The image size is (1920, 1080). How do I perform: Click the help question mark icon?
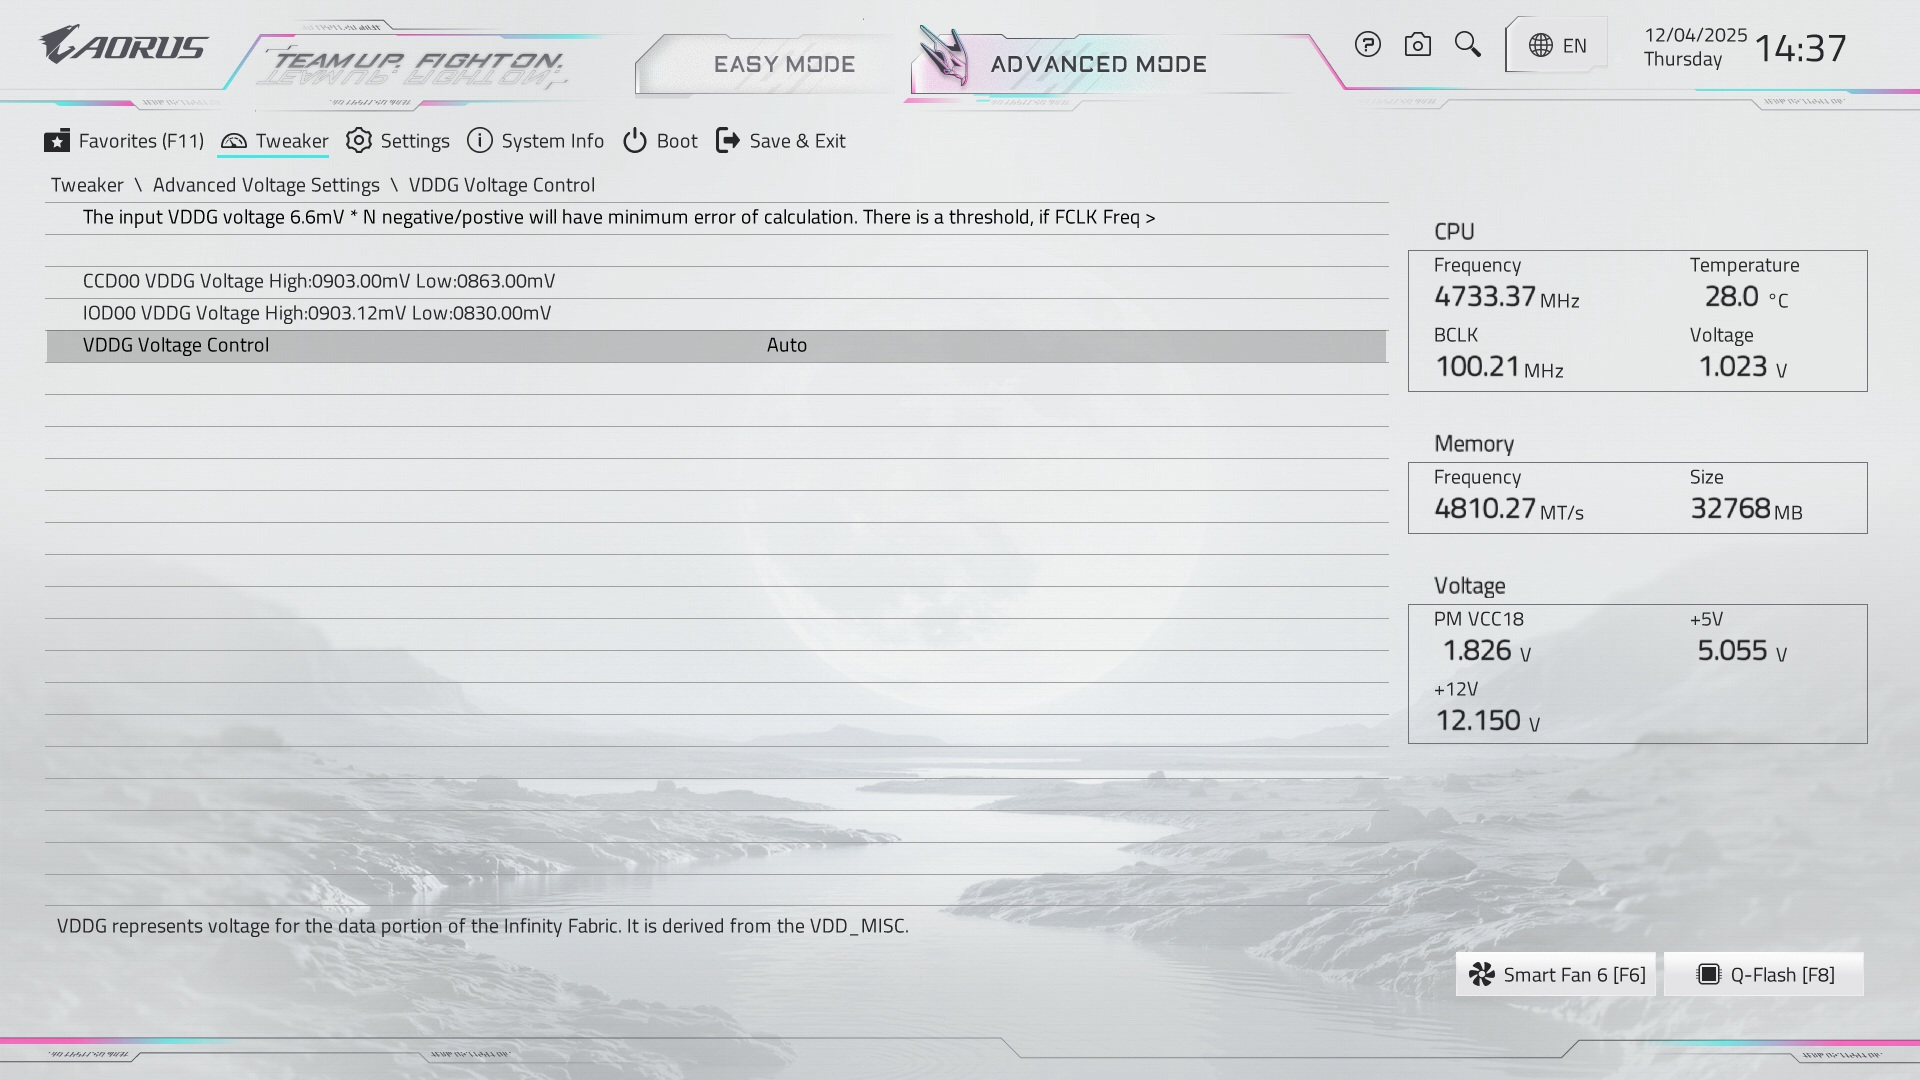pyautogui.click(x=1367, y=45)
